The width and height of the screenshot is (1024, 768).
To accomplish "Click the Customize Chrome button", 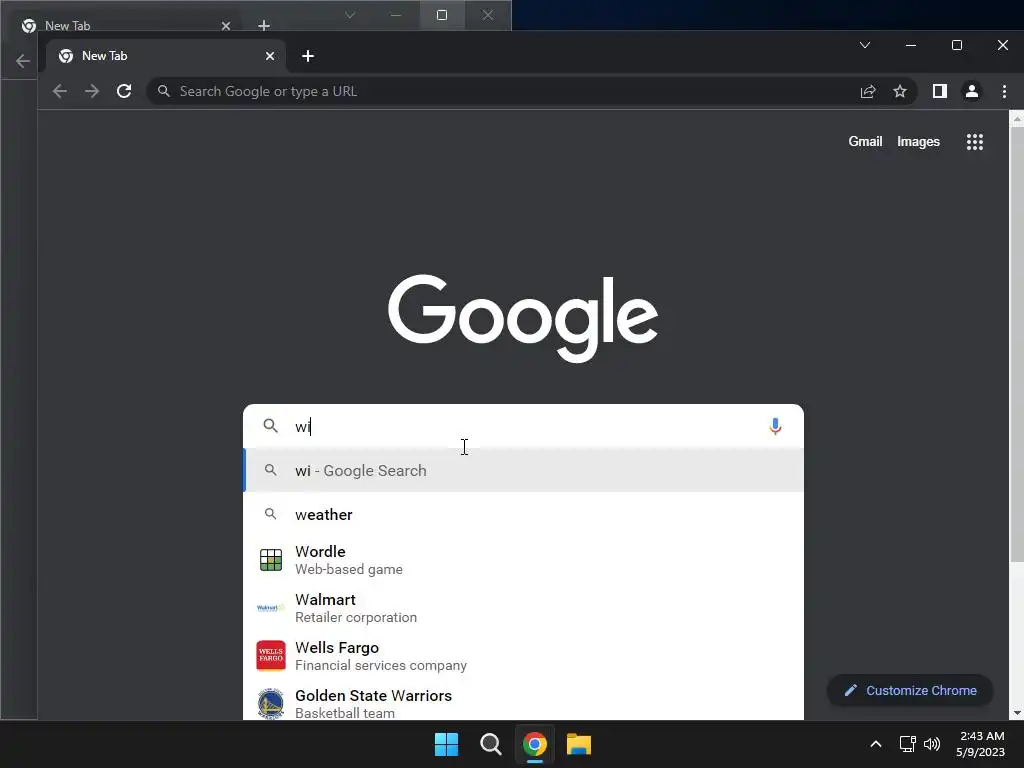I will click(x=910, y=690).
